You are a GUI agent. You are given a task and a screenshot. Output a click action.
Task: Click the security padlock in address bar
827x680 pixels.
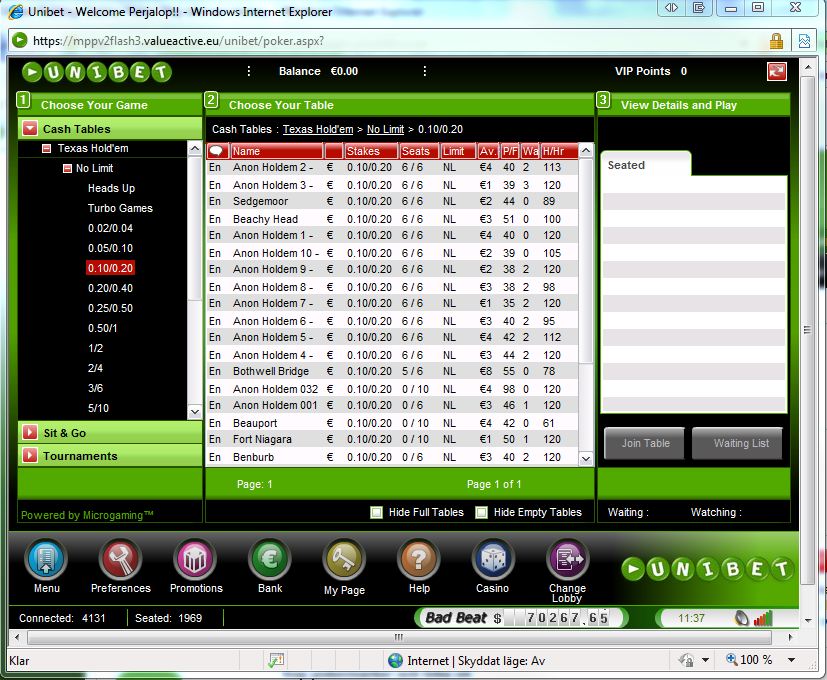(x=776, y=41)
